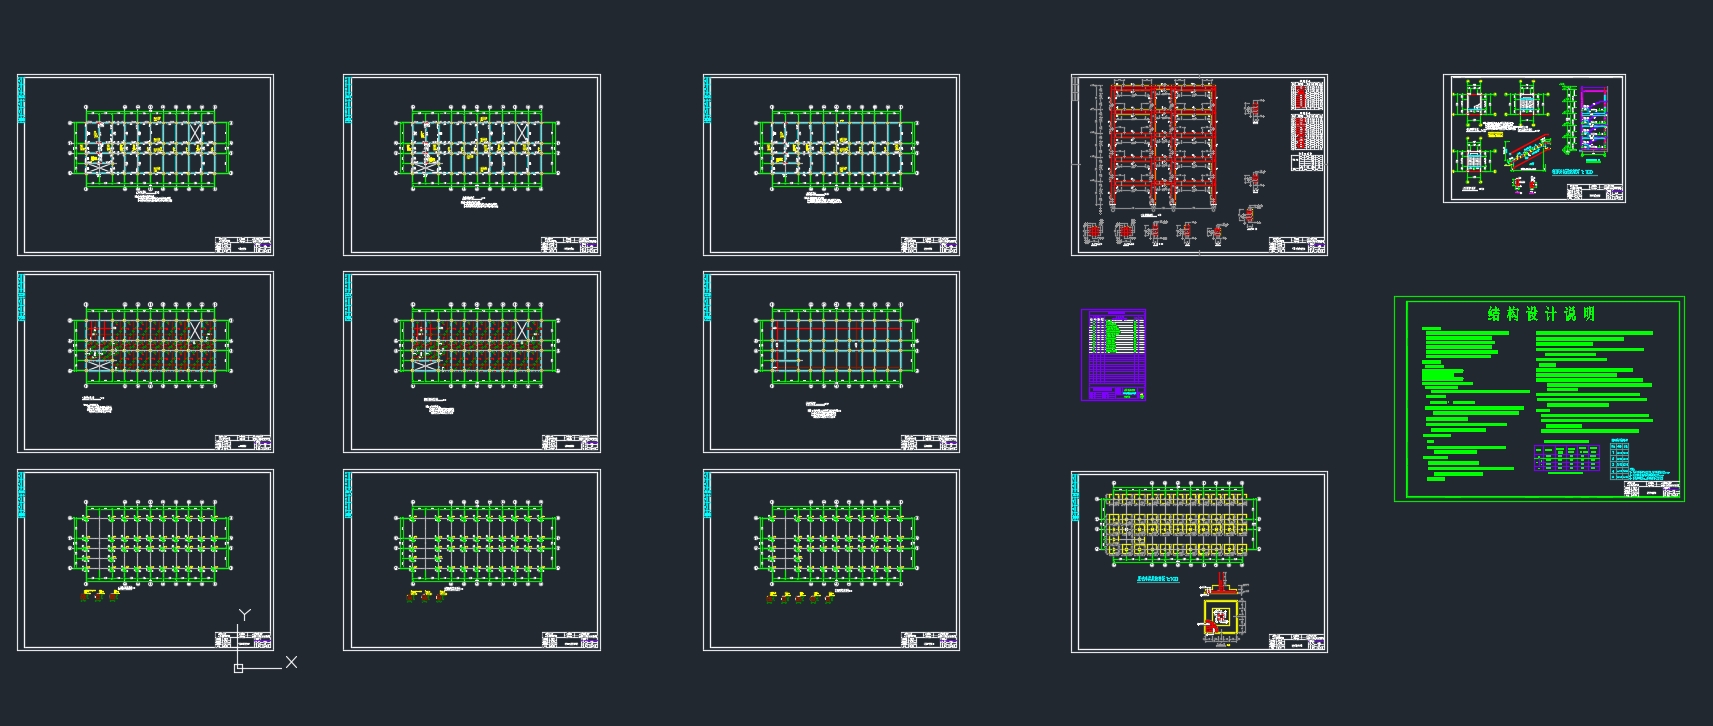Click the red diagonal stair section detail
This screenshot has width=1713, height=726.
coord(1526,155)
